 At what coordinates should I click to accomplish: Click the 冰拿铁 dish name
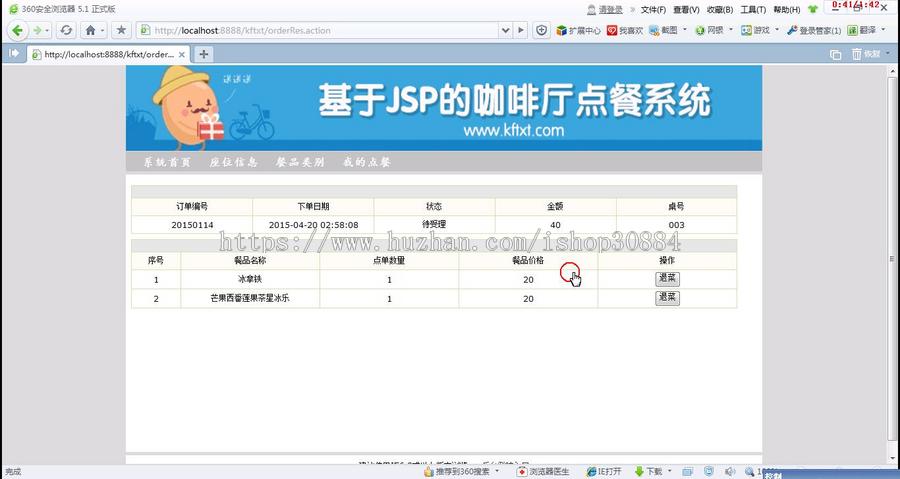click(250, 279)
